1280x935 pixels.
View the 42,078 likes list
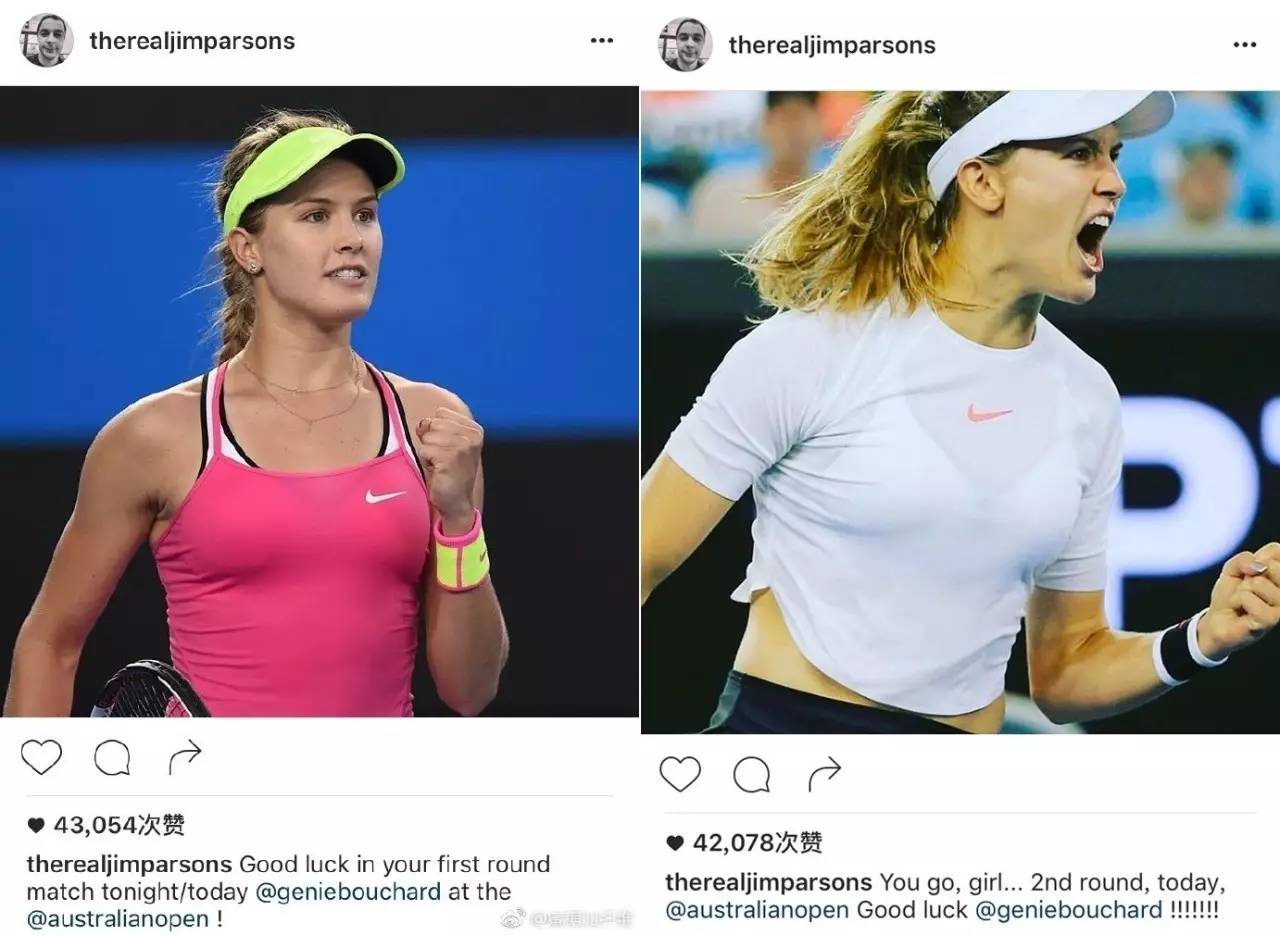[744, 843]
